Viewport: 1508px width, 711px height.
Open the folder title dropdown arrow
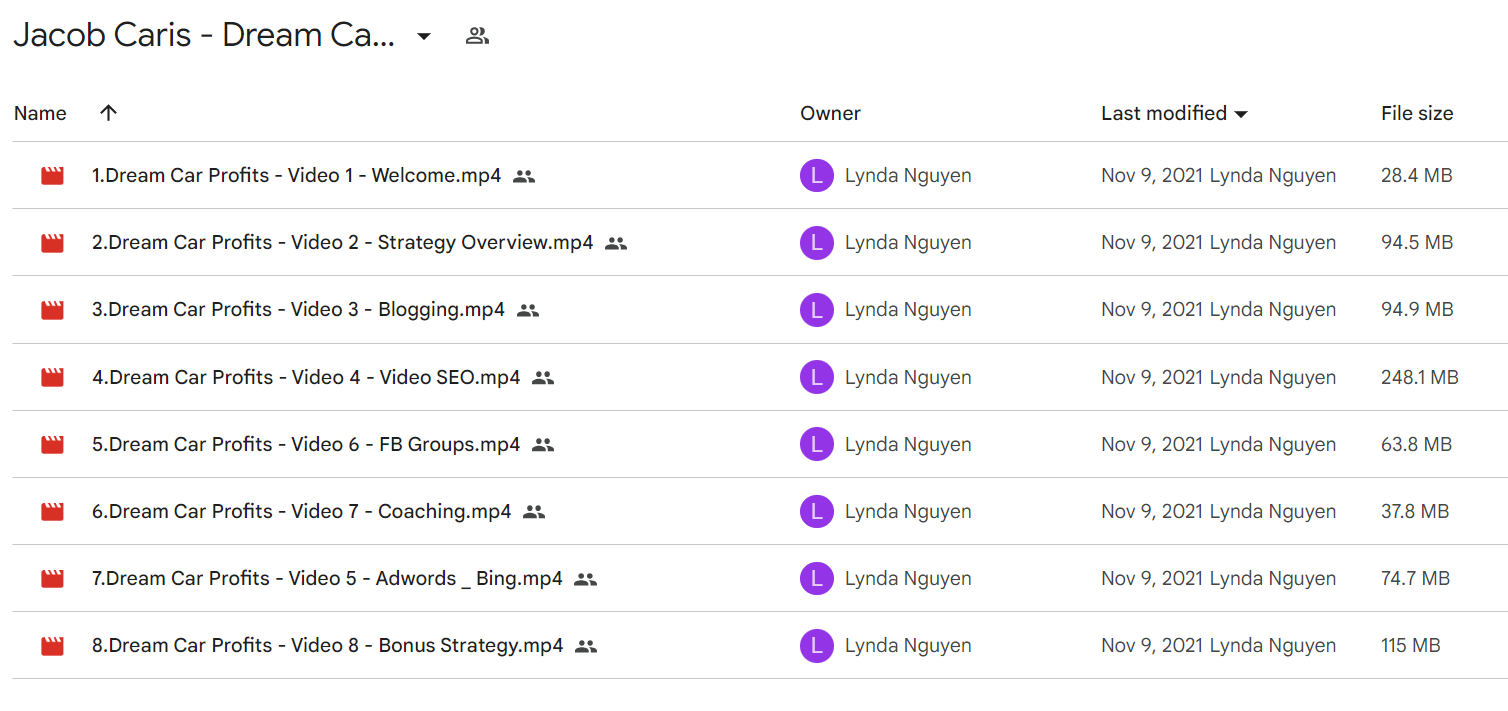[424, 37]
